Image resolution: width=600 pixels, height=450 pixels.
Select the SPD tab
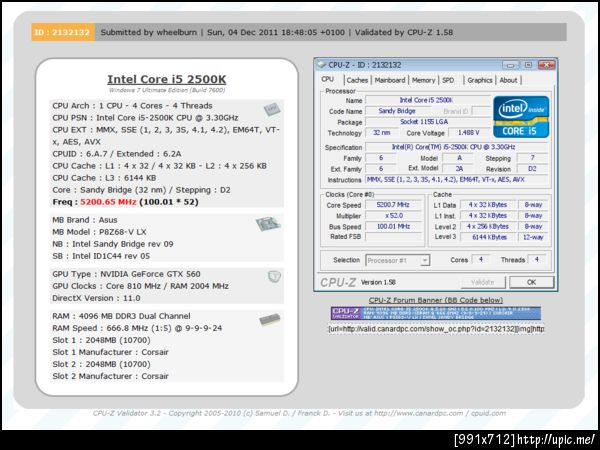[448, 80]
